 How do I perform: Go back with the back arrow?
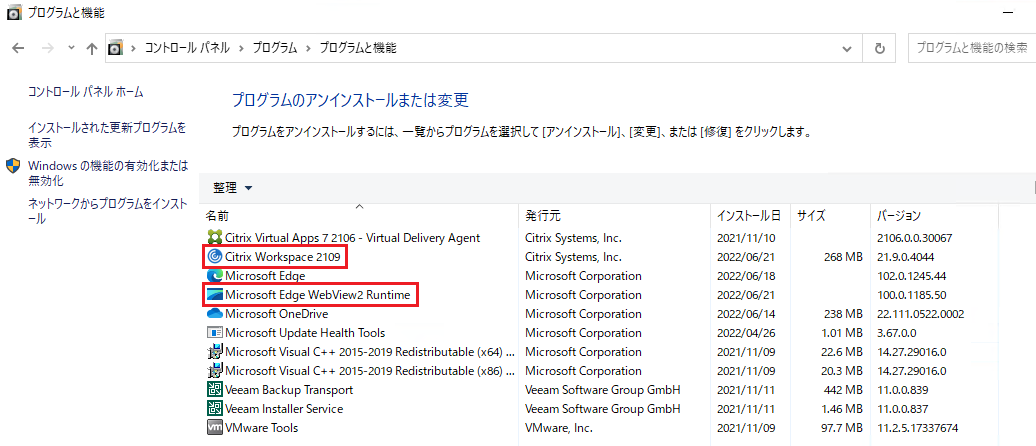point(18,48)
